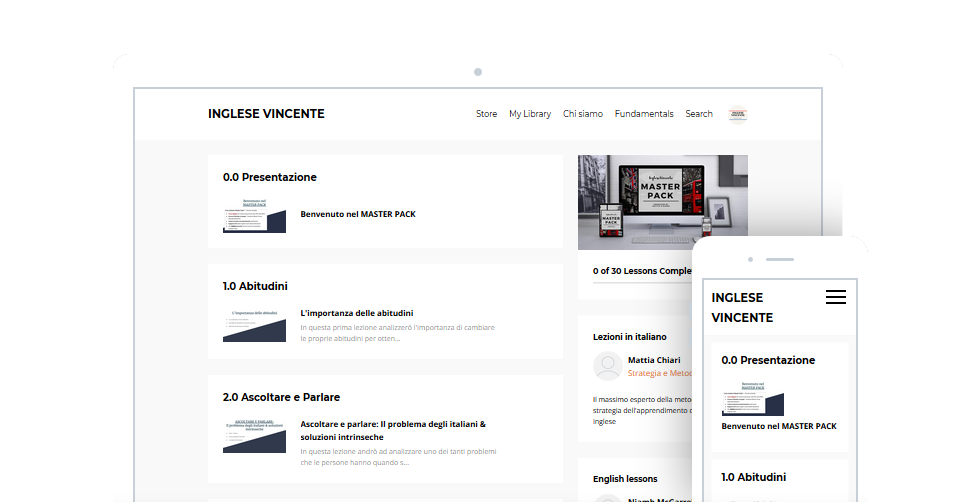The height and width of the screenshot is (502, 959).
Task: Click the INGLESE VINCENTE logo on desktop header
Action: (266, 114)
